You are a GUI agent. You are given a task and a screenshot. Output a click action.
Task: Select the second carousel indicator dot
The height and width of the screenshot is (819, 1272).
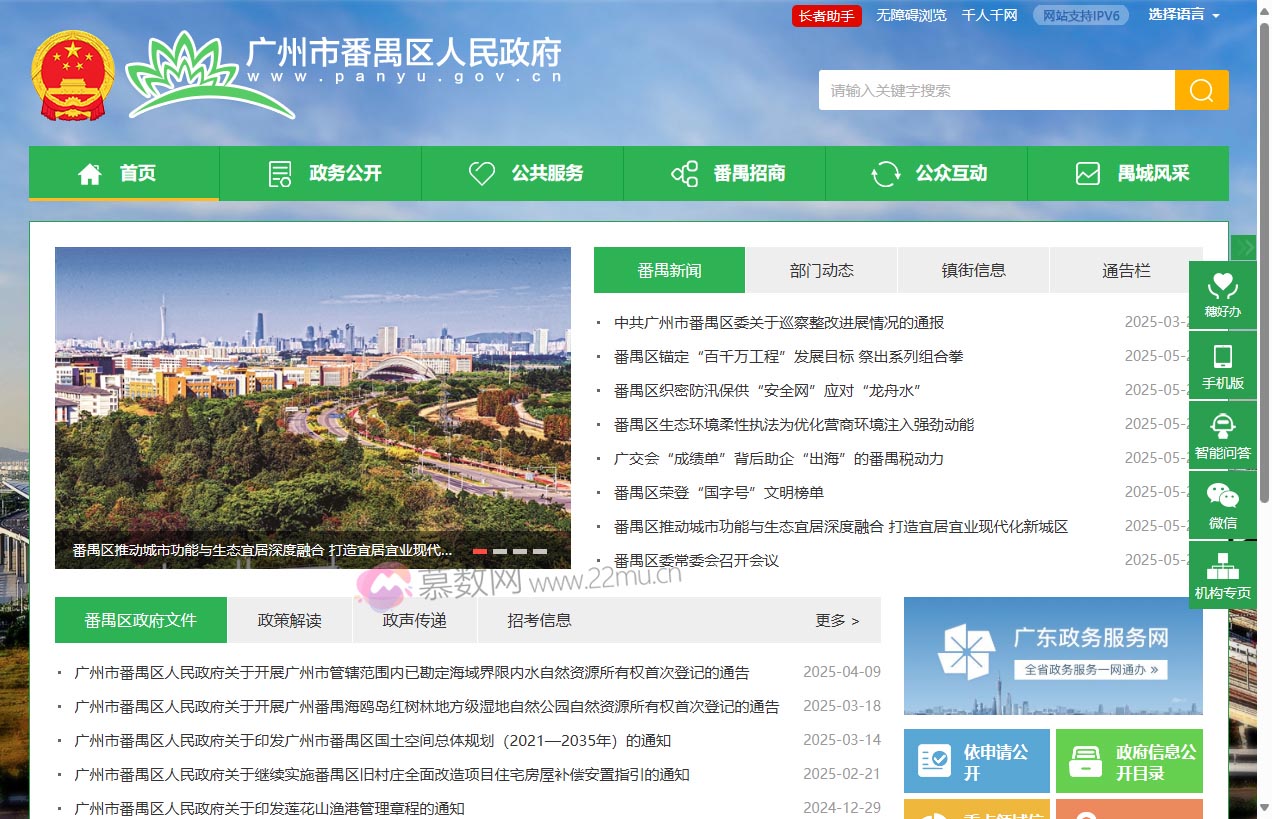501,550
